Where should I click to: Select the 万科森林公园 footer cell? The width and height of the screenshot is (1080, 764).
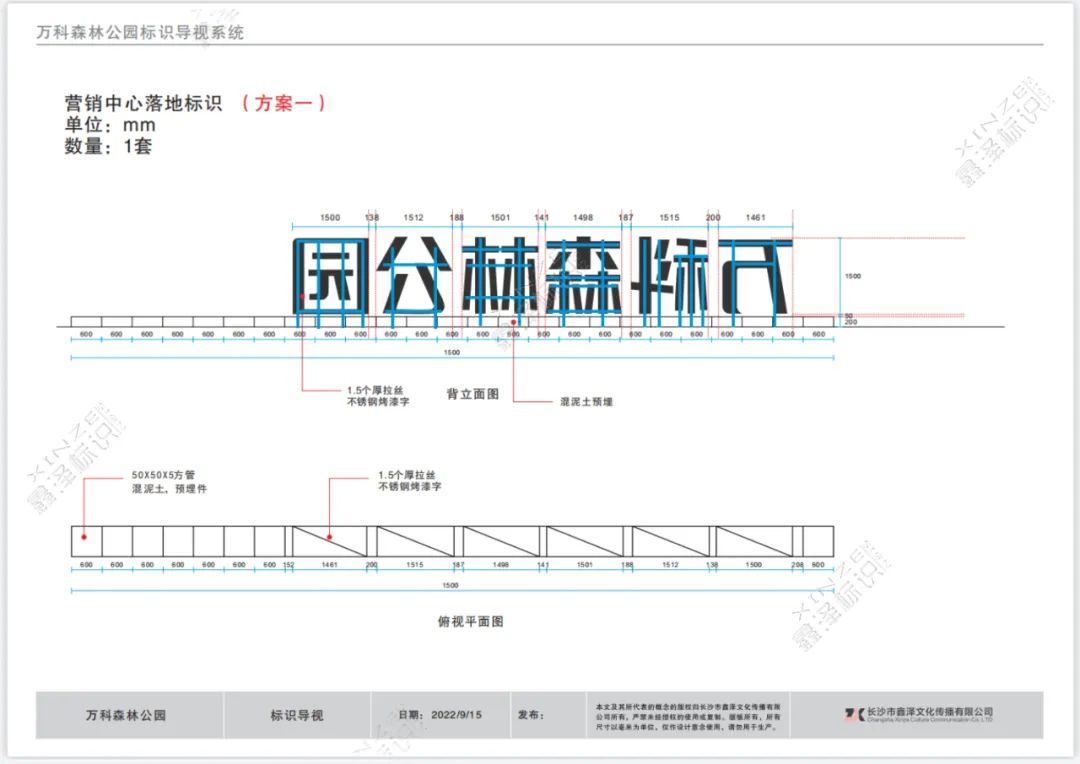point(126,715)
